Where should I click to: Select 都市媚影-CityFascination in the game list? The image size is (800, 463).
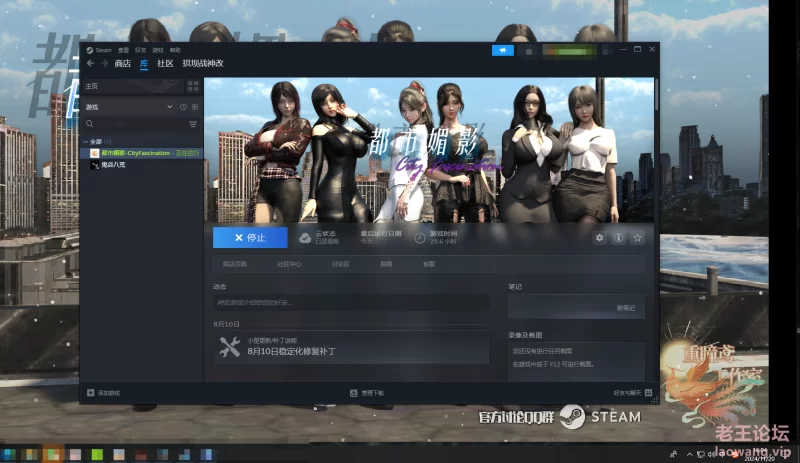click(x=141, y=153)
